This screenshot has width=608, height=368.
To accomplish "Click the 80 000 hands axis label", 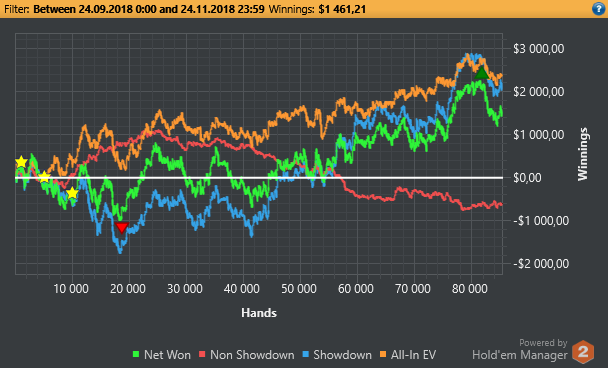I will click(470, 289).
